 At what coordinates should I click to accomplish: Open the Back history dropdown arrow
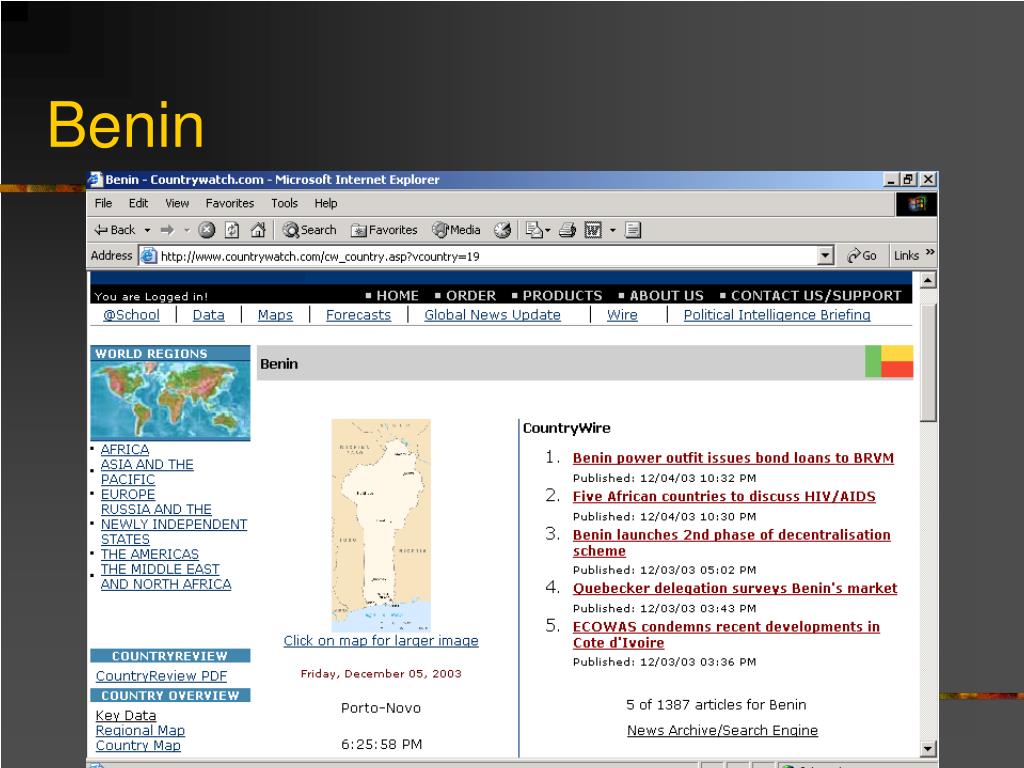click(x=148, y=230)
